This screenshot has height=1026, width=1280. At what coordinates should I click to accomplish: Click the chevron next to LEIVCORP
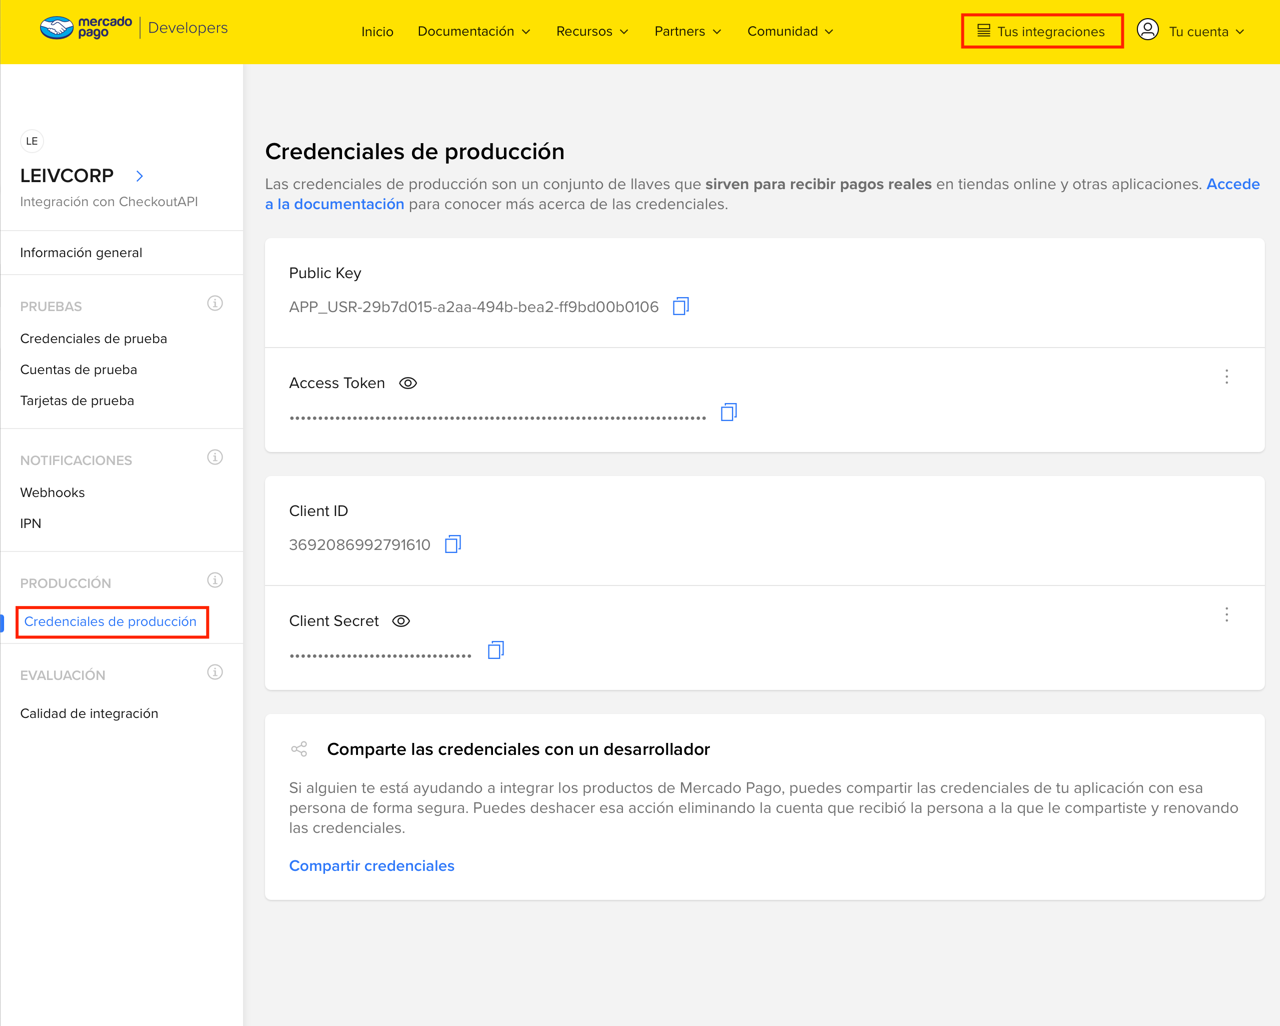[x=140, y=176]
